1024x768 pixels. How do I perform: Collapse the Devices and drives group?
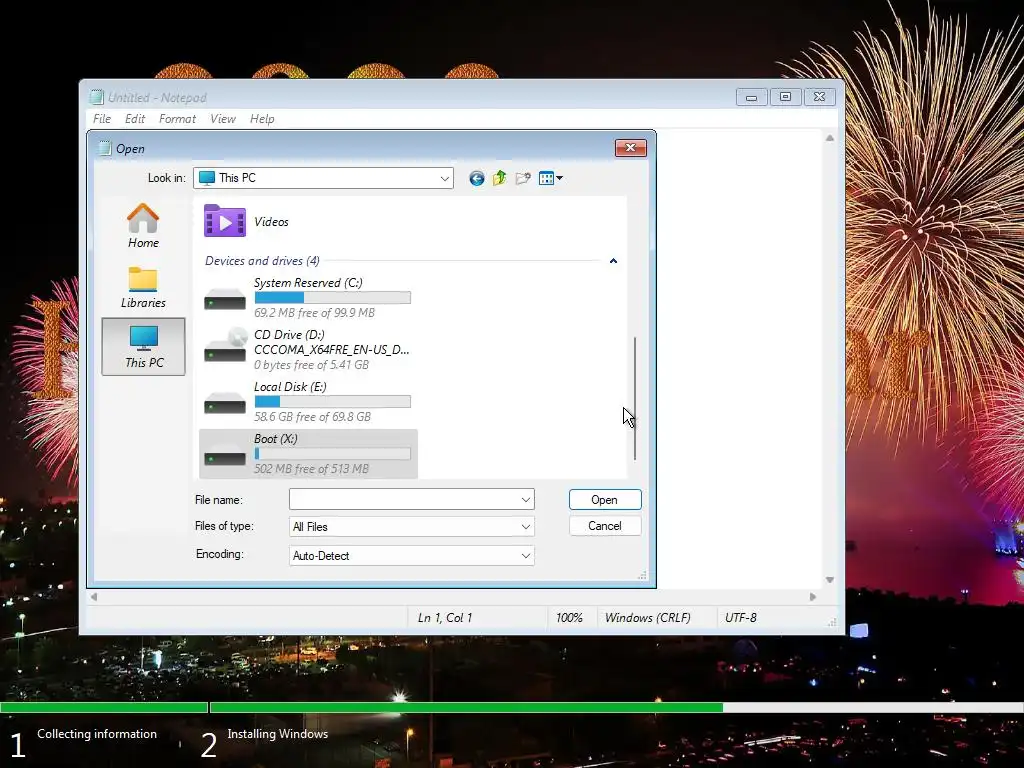(613, 261)
